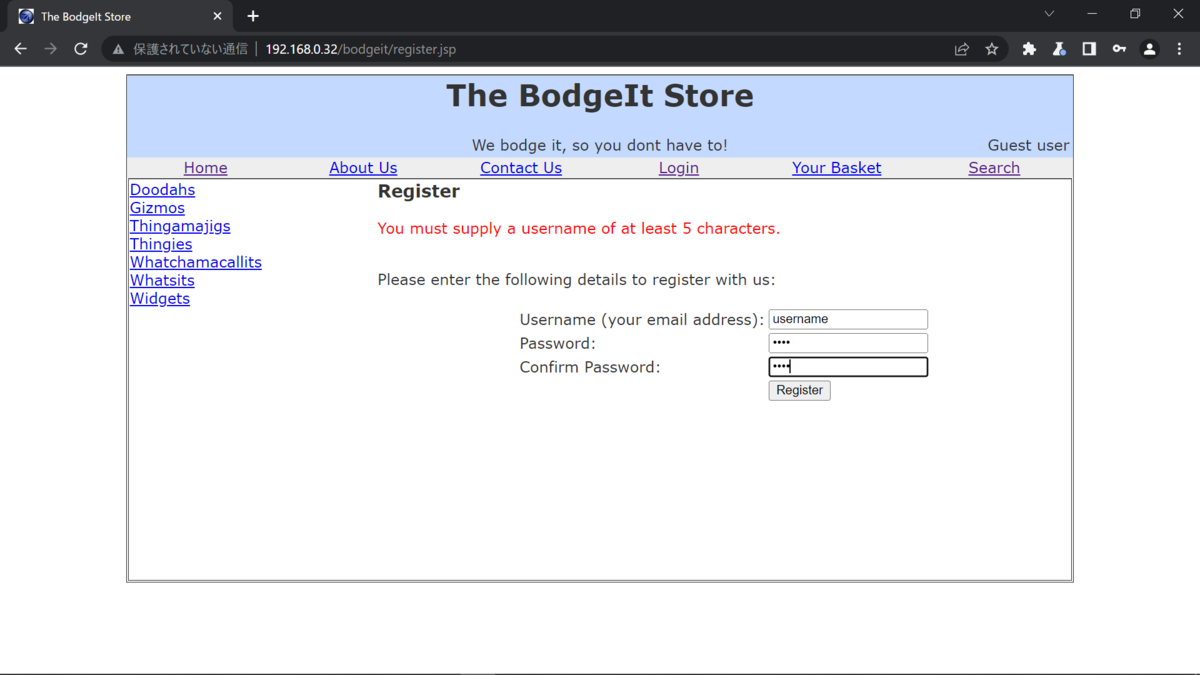Open a new tab with the plus button

point(253,16)
